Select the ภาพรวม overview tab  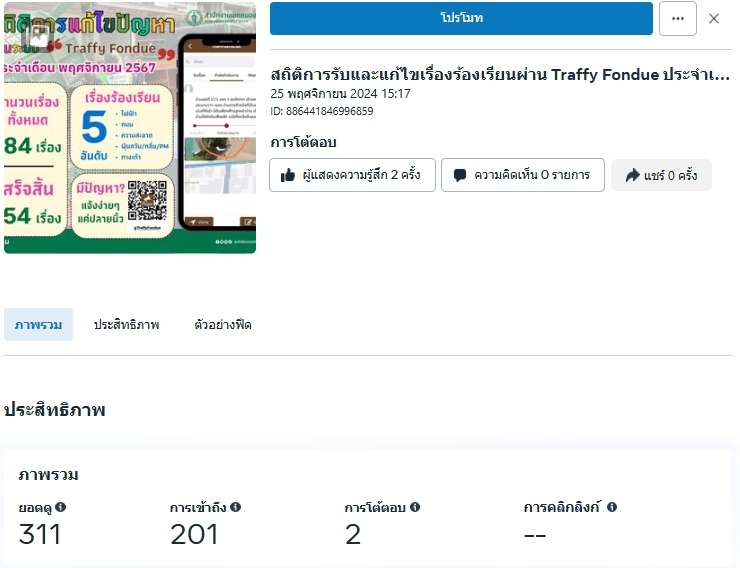[38, 325]
